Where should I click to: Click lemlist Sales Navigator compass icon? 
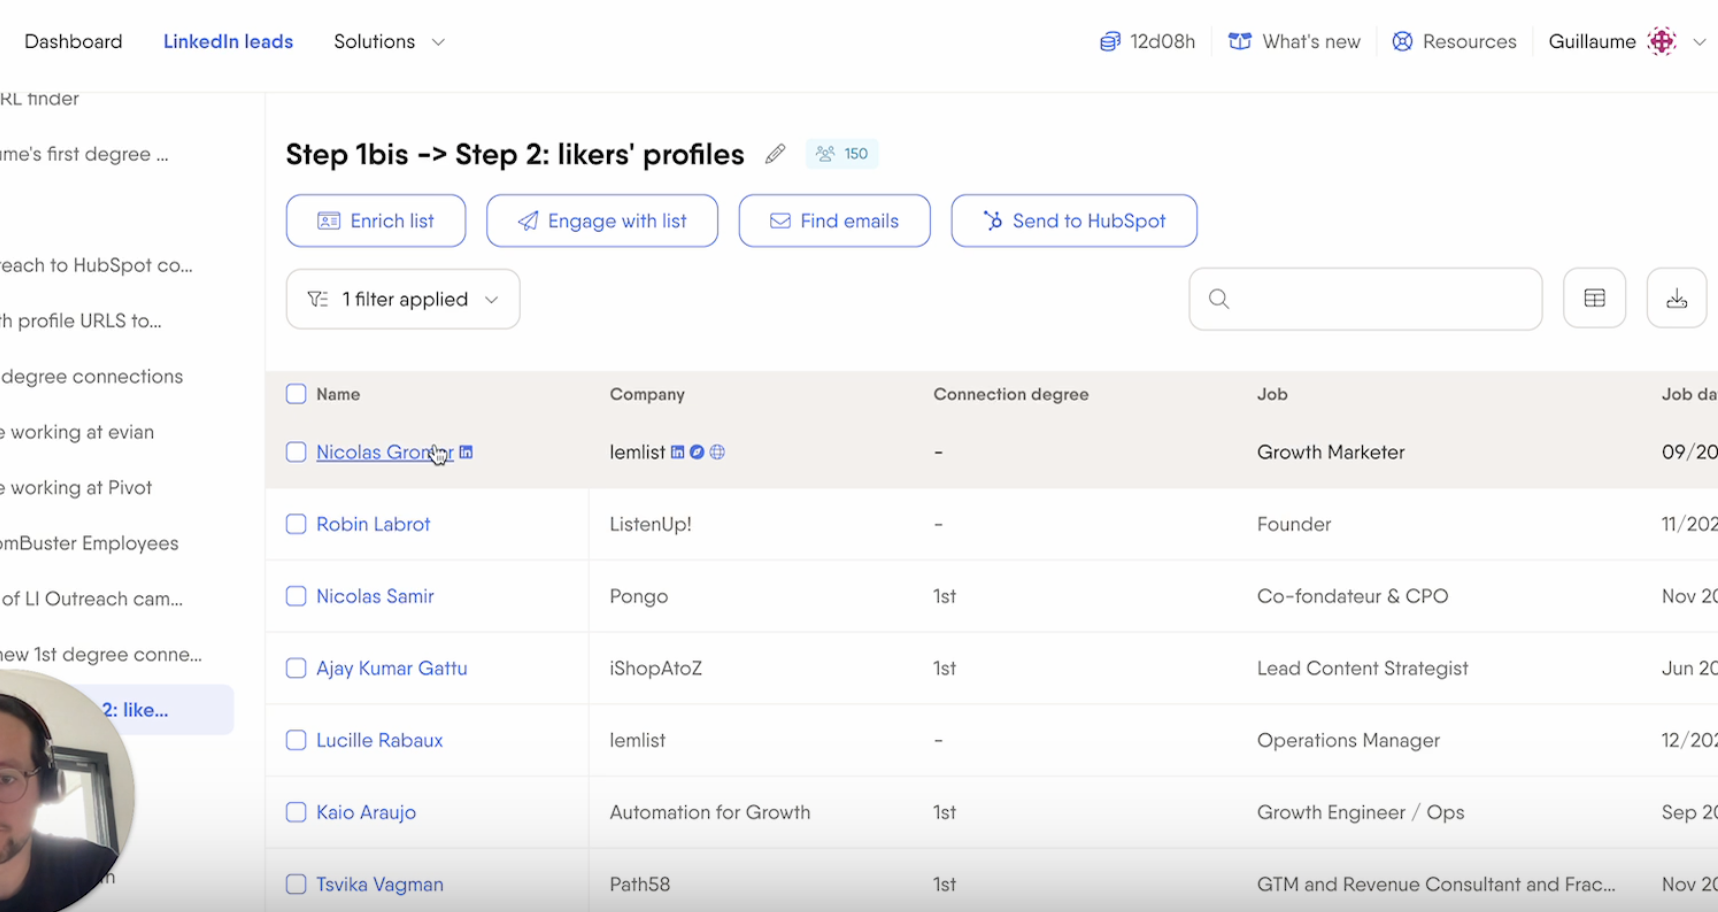[697, 452]
